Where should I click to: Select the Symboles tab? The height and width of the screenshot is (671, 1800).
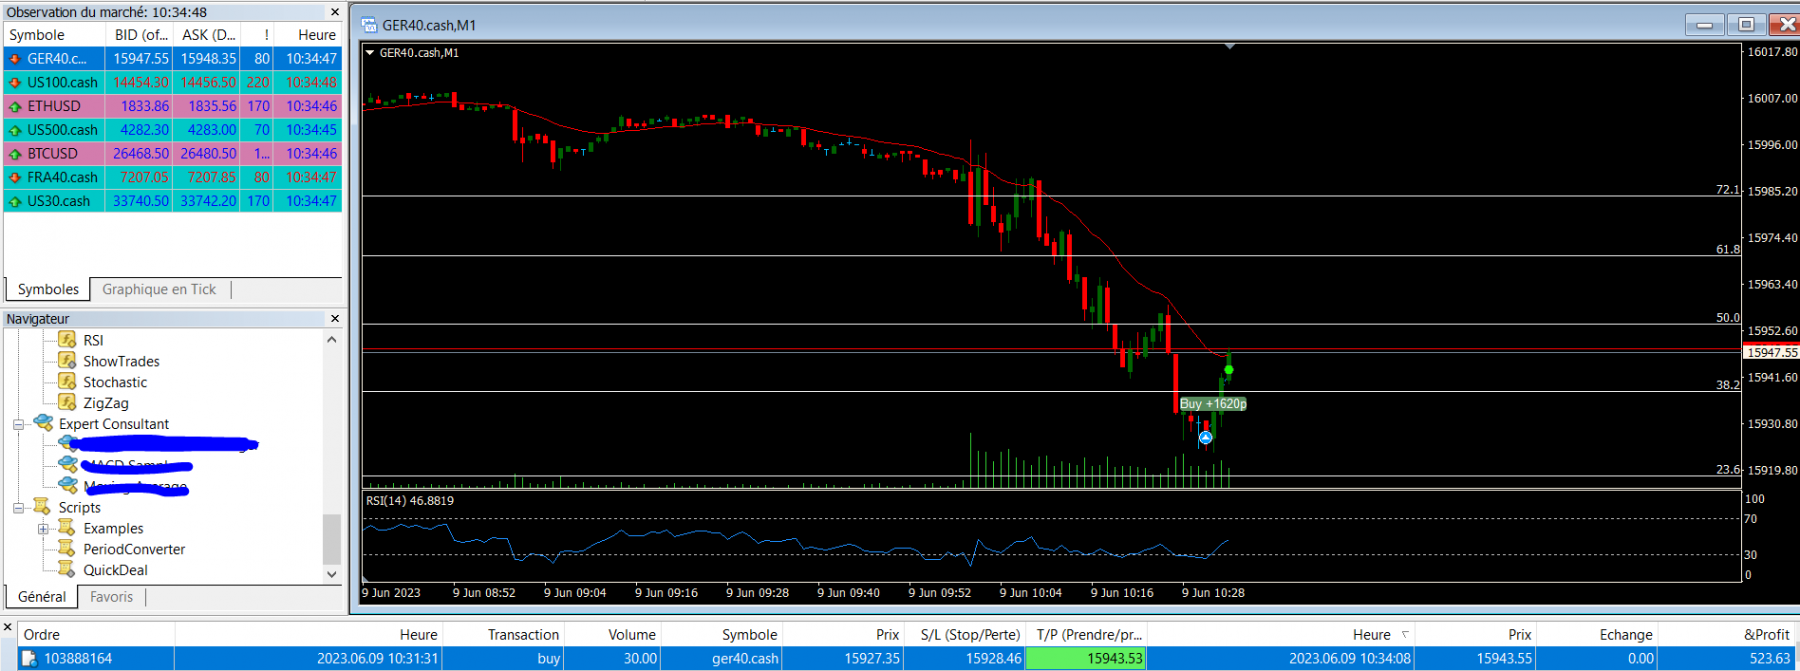pos(48,289)
